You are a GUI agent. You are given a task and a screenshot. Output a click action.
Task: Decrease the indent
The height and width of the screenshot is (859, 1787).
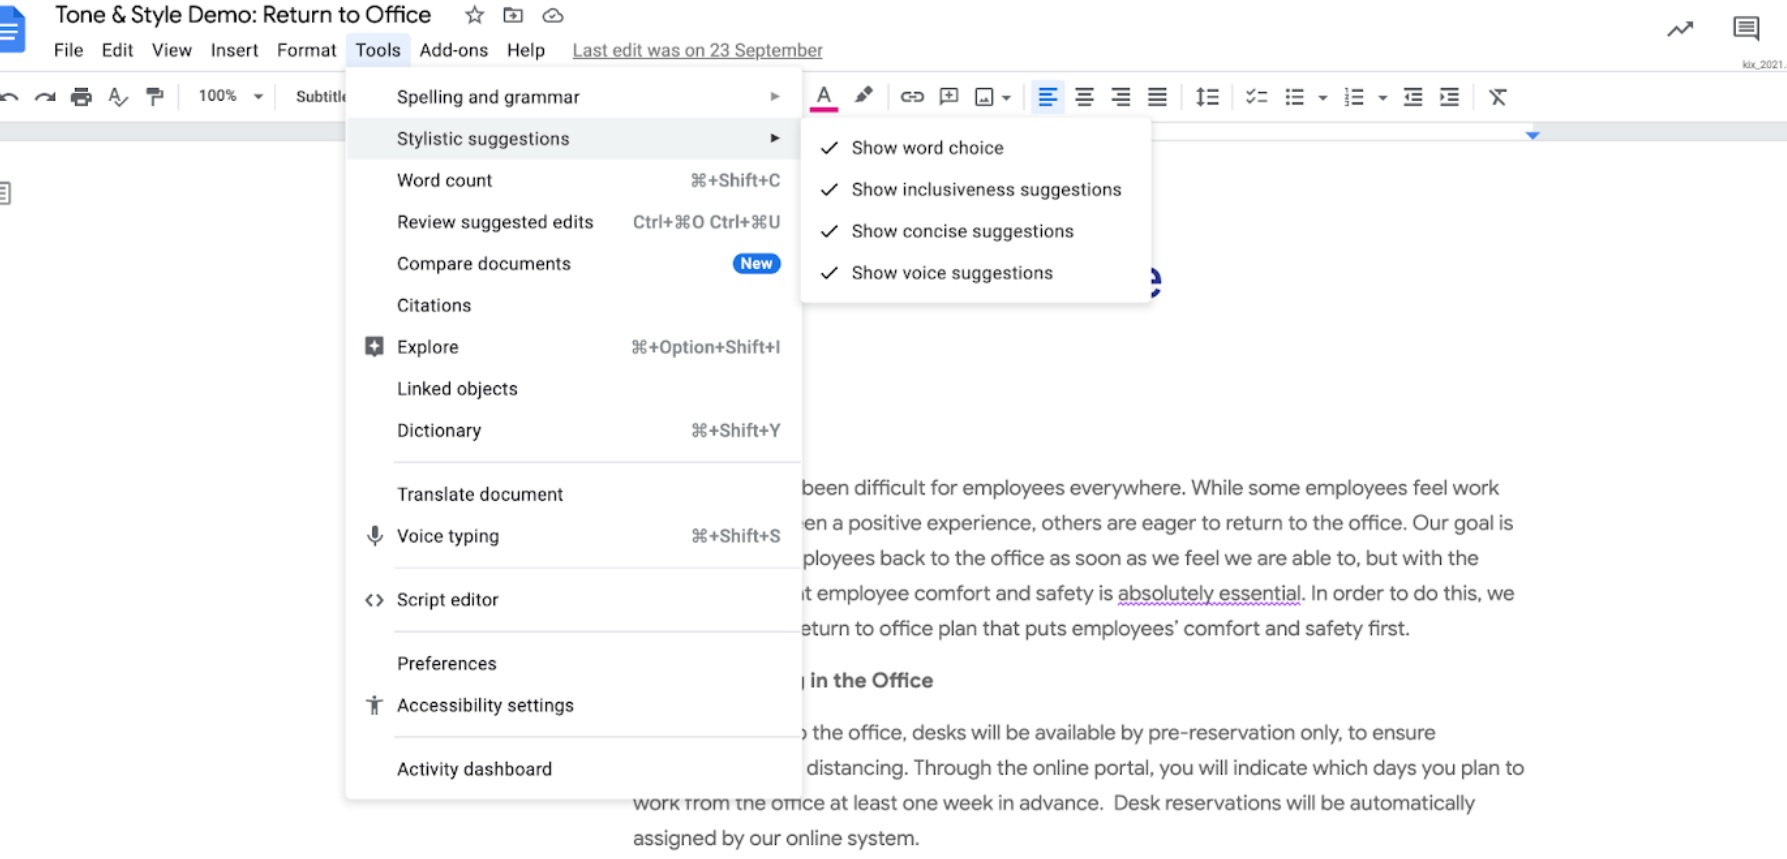pos(1413,97)
